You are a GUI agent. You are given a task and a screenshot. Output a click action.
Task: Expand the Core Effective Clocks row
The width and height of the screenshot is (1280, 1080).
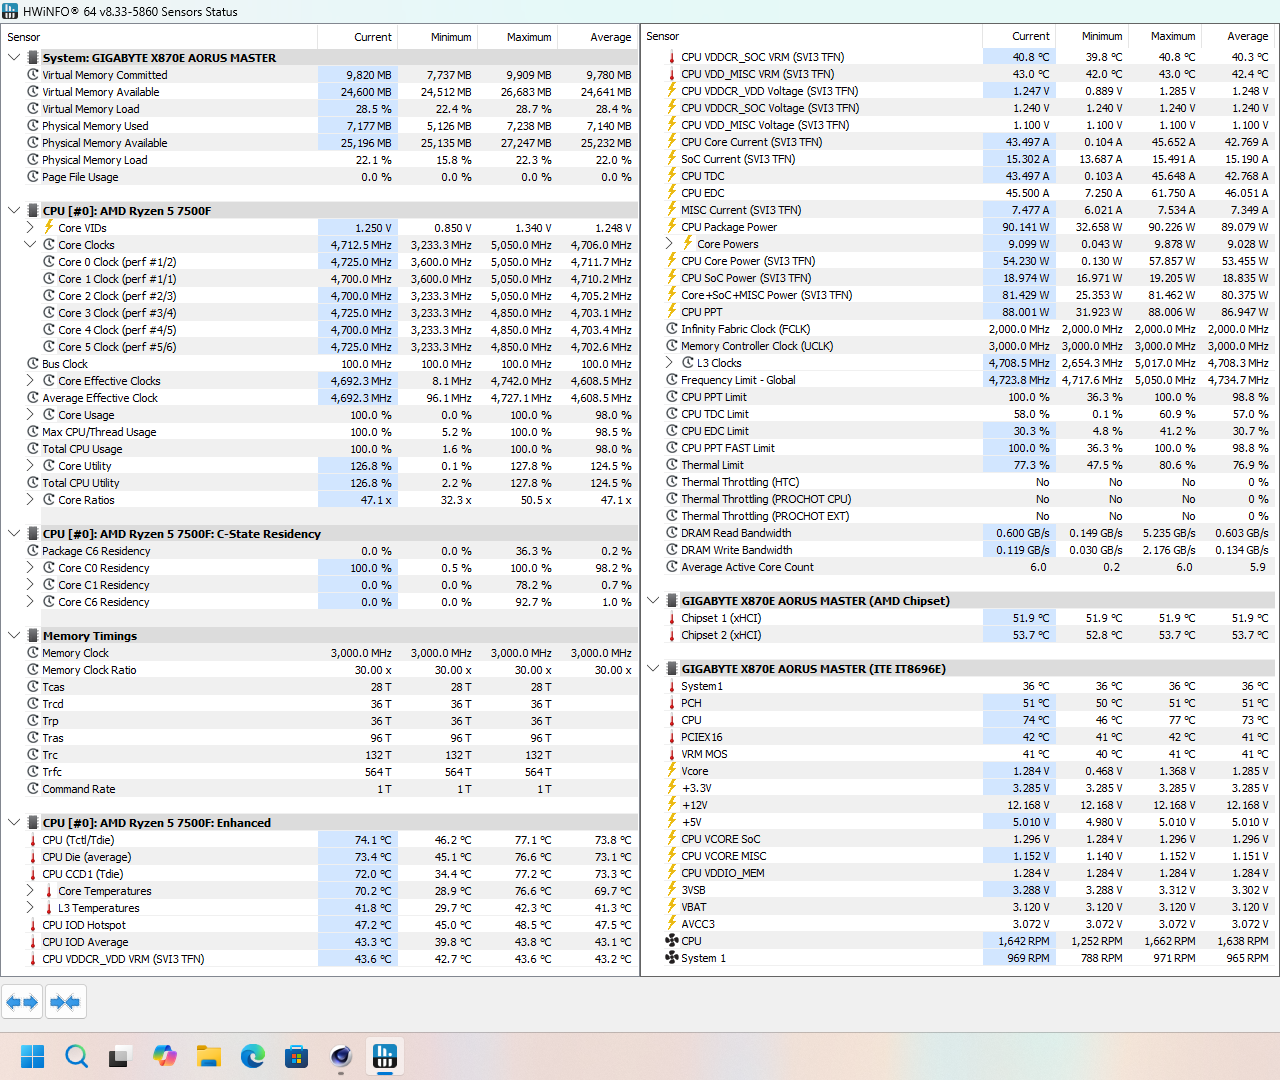coord(30,381)
